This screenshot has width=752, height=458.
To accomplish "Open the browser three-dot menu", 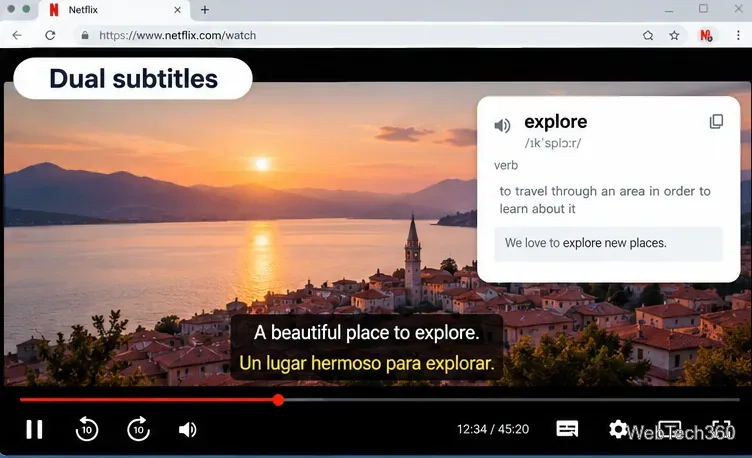I will tap(738, 35).
